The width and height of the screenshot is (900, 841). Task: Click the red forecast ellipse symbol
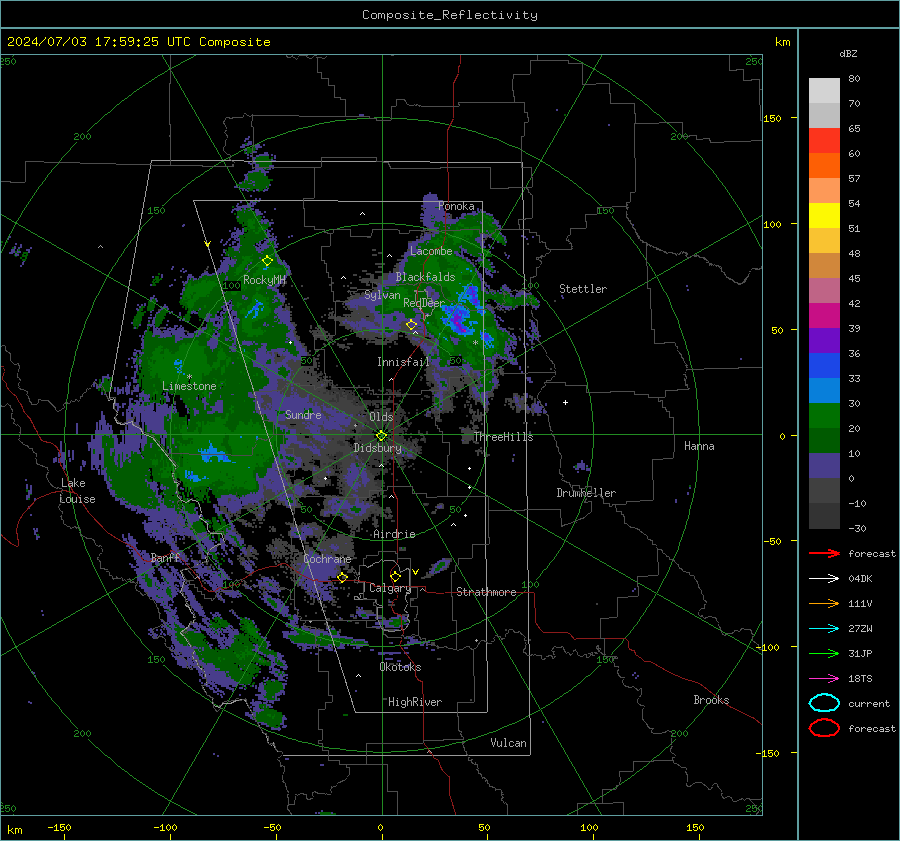(824, 728)
